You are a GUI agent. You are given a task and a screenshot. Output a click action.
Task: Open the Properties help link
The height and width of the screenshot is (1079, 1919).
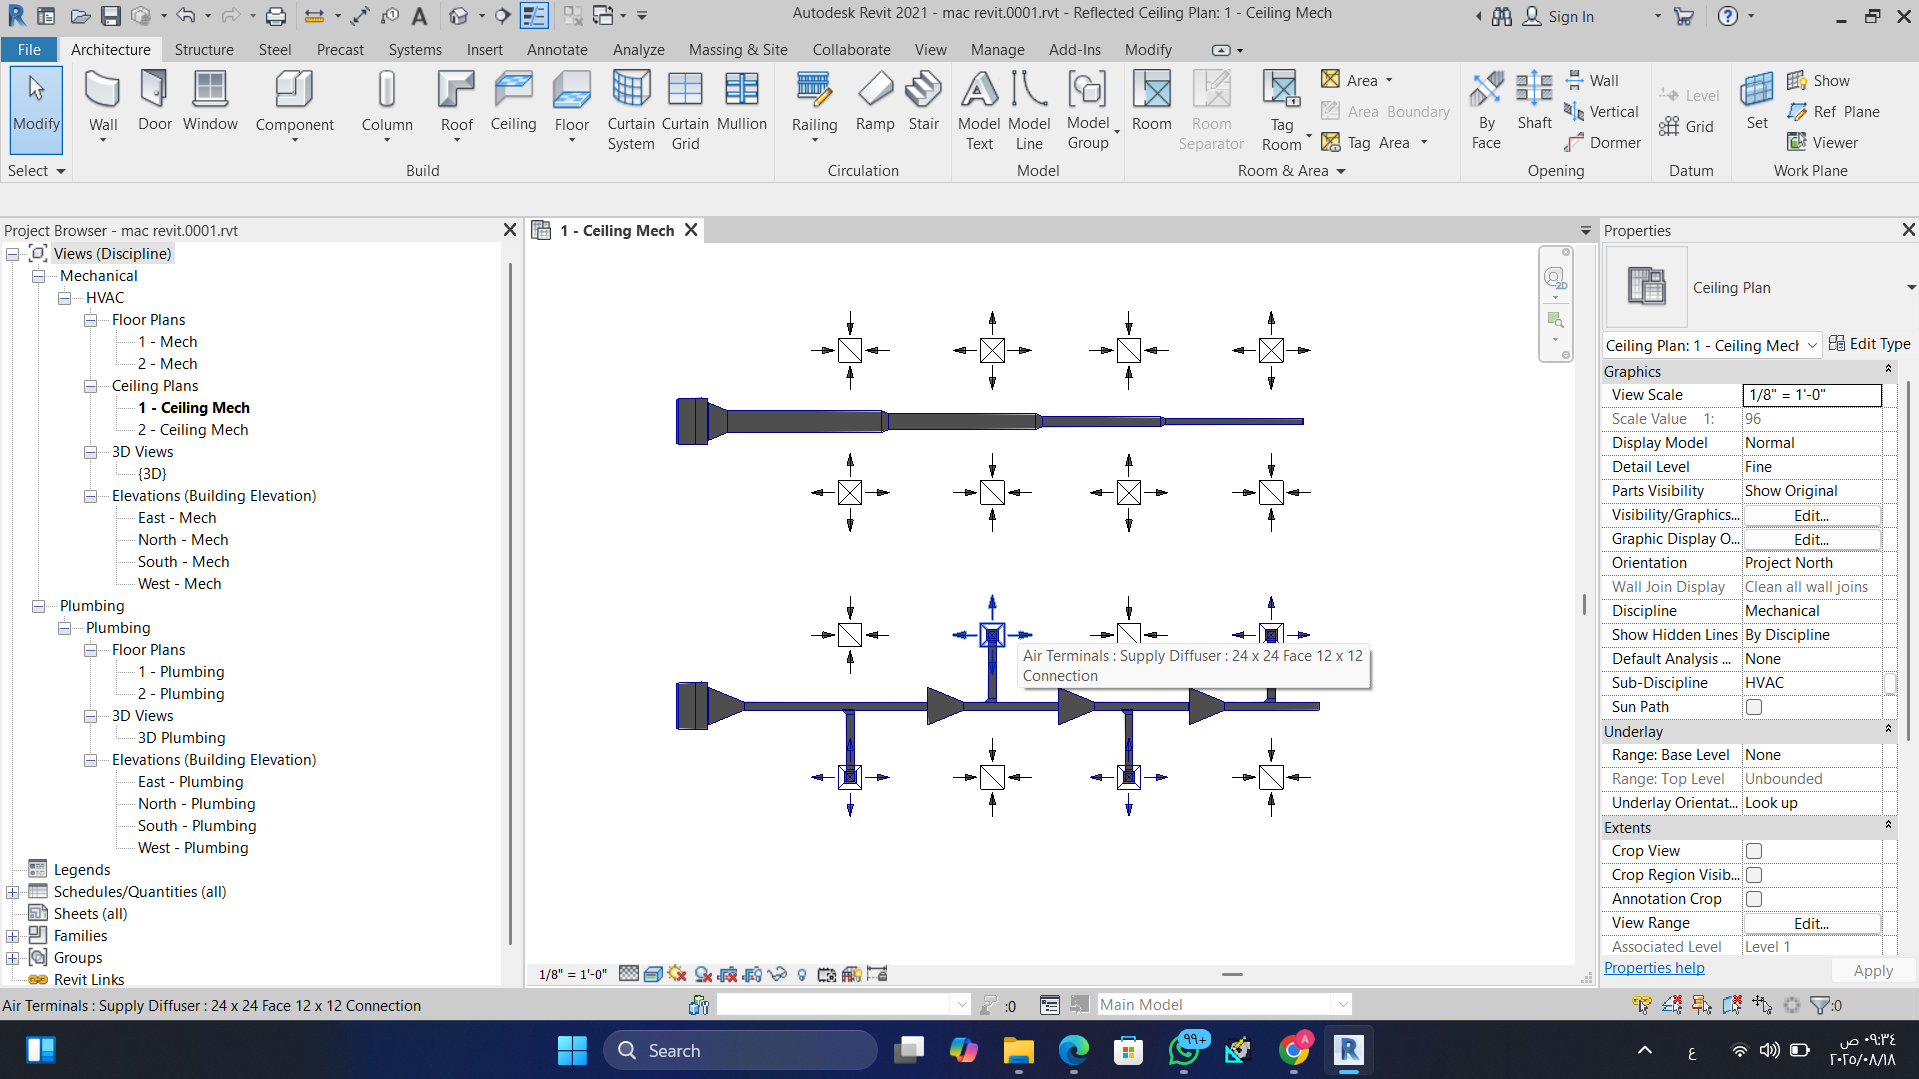pyautogui.click(x=1654, y=968)
